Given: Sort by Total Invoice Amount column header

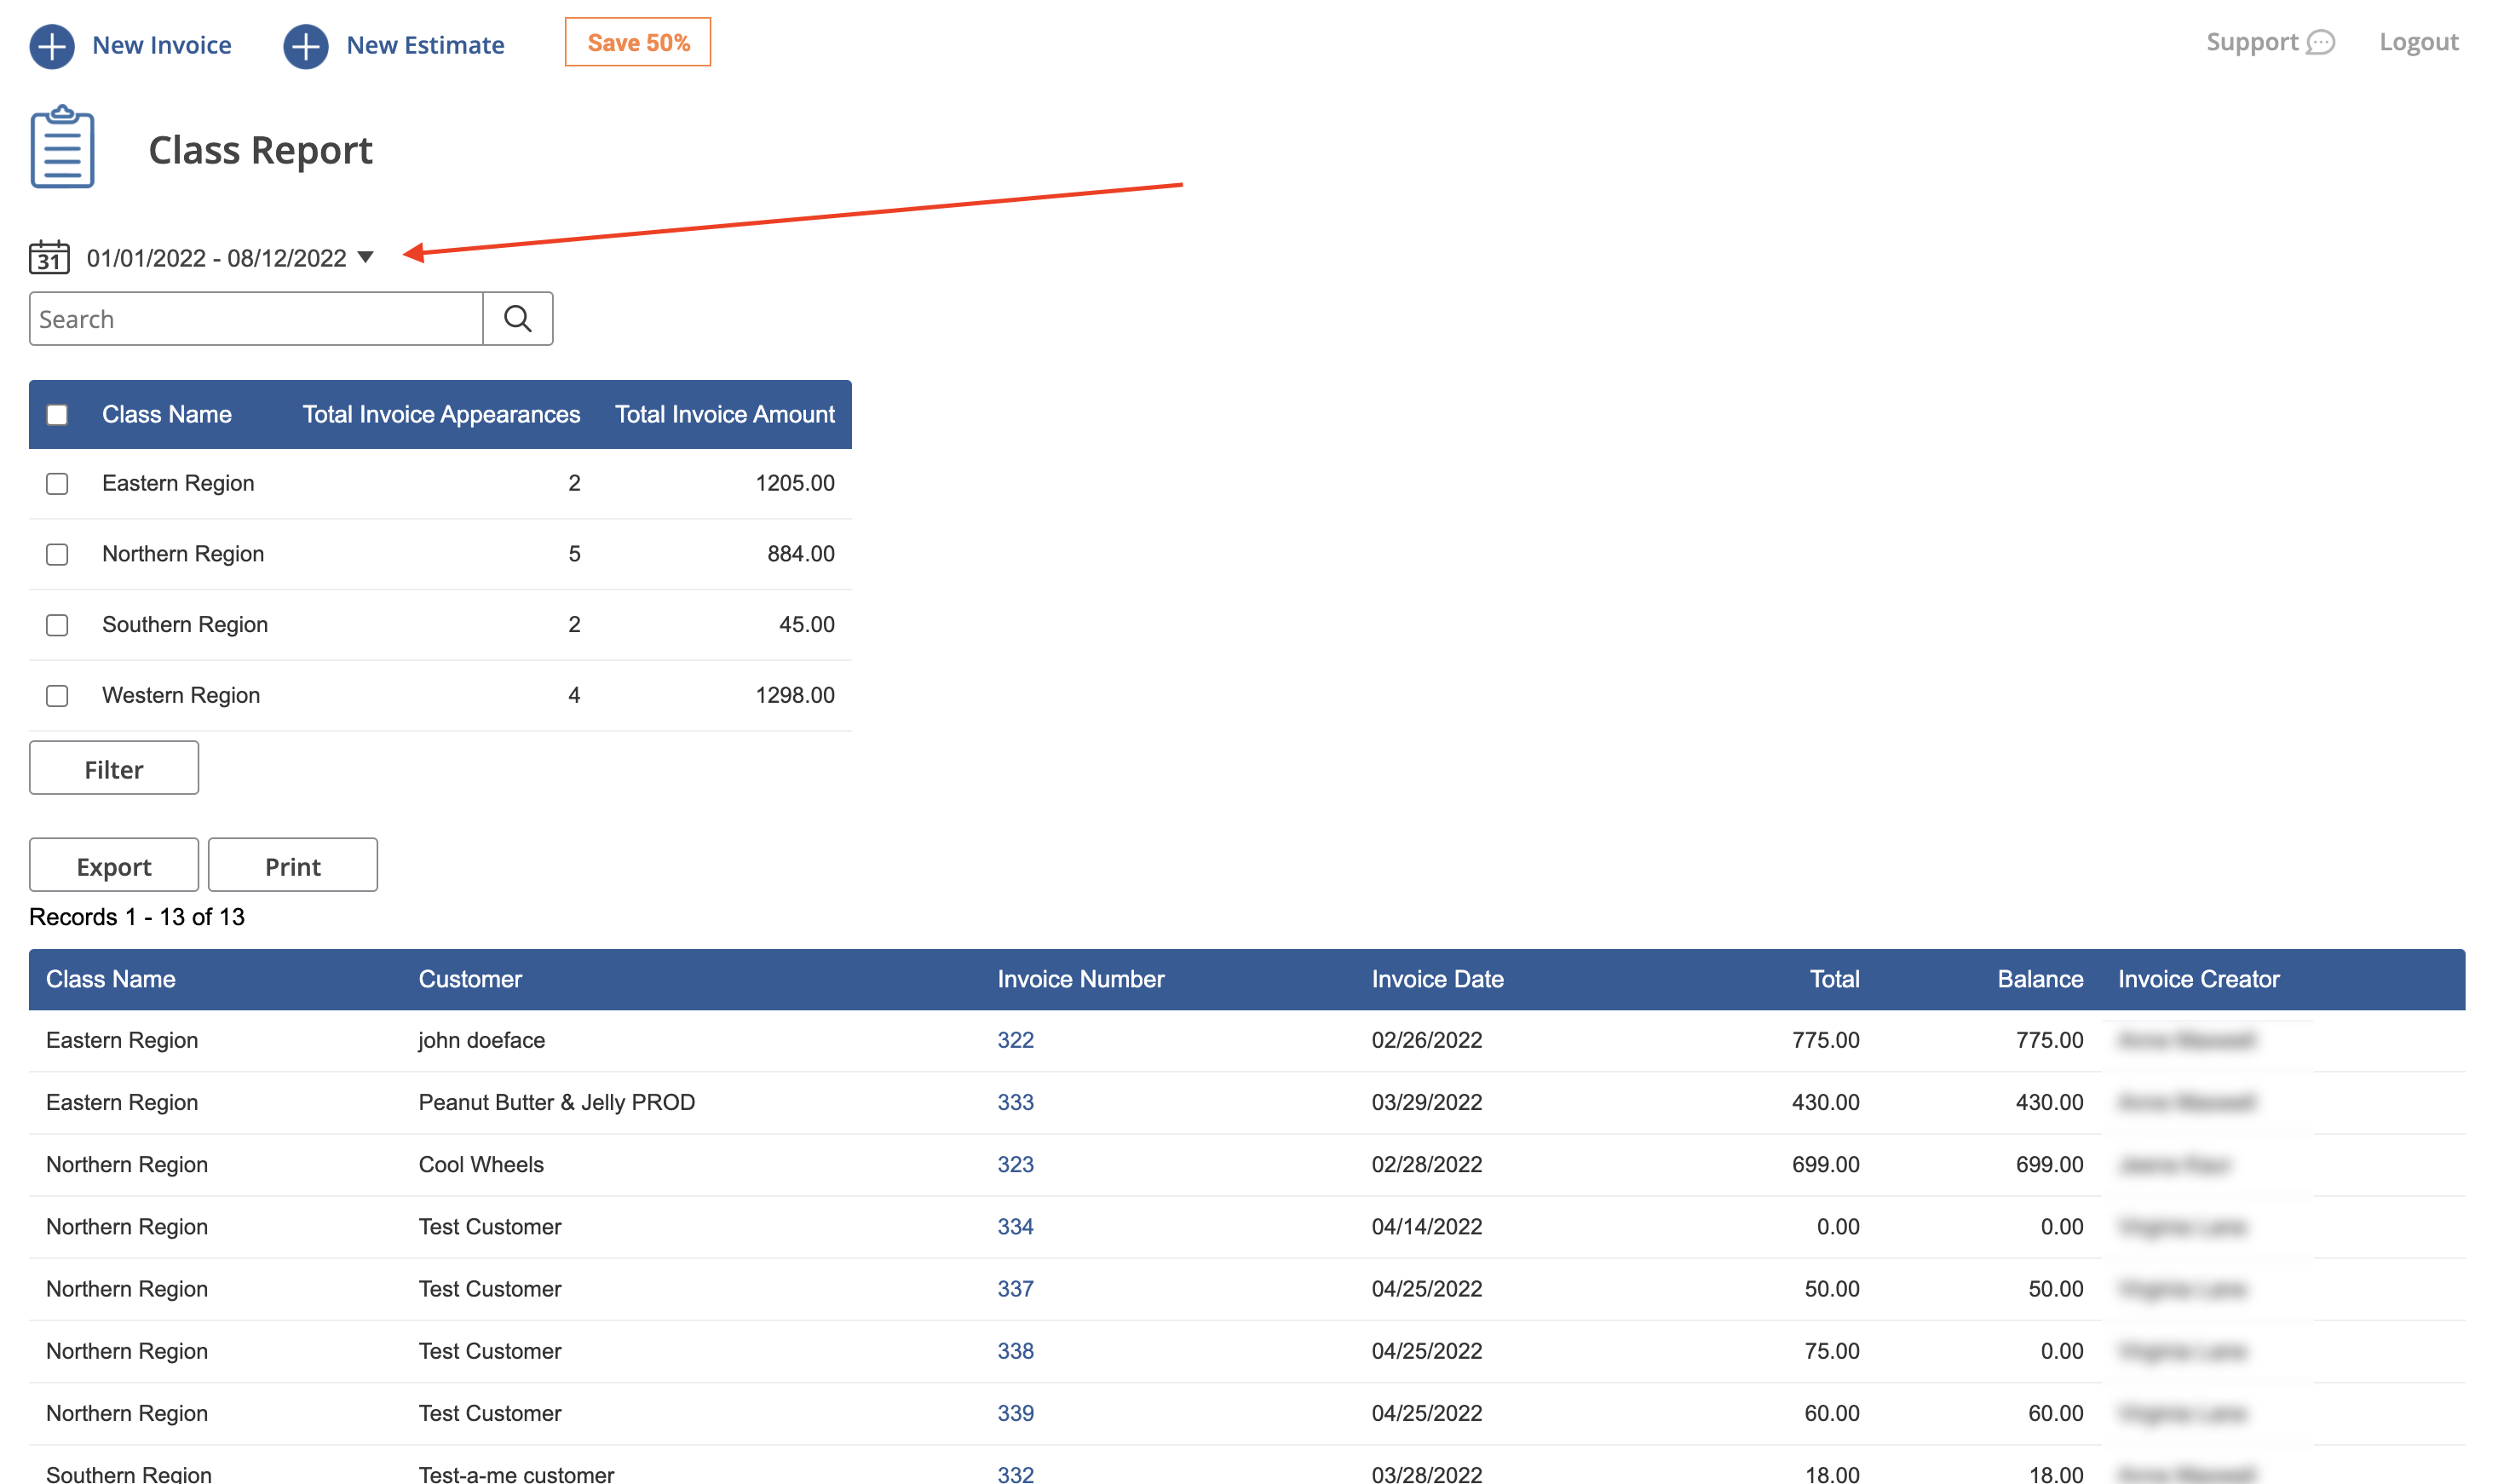Looking at the screenshot, I should (724, 414).
